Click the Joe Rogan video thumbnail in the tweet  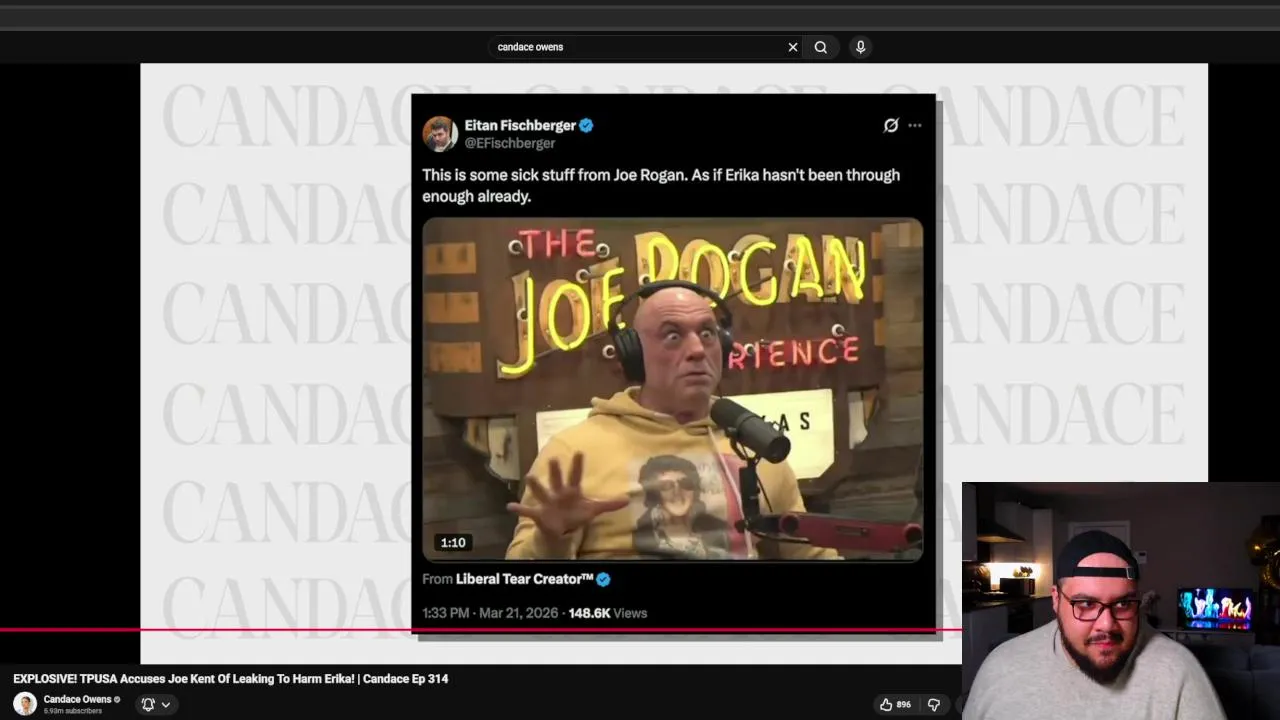[x=672, y=389]
